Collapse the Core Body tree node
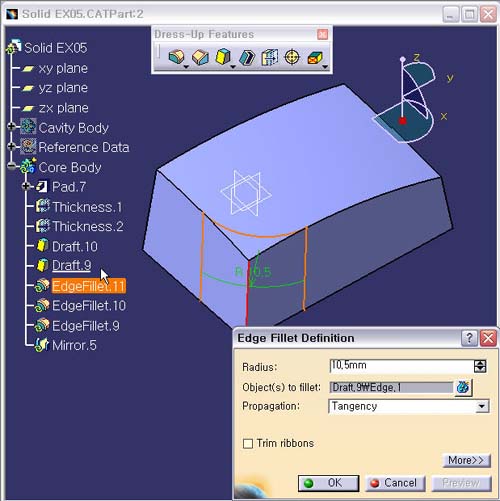Viewport: 500px width, 501px height. pos(11,166)
